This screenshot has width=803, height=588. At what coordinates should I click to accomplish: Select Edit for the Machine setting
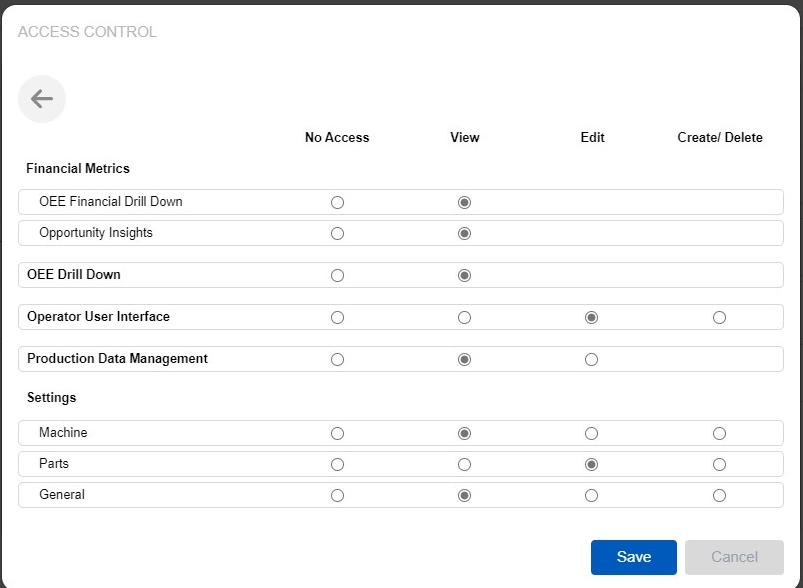click(591, 433)
